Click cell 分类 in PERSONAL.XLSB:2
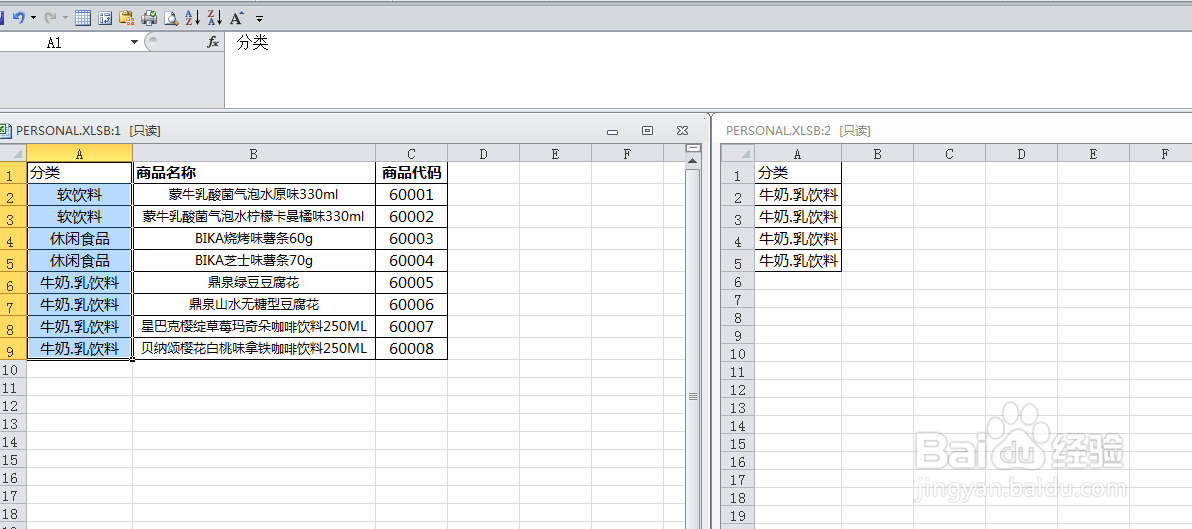The image size is (1192, 529). 797,173
